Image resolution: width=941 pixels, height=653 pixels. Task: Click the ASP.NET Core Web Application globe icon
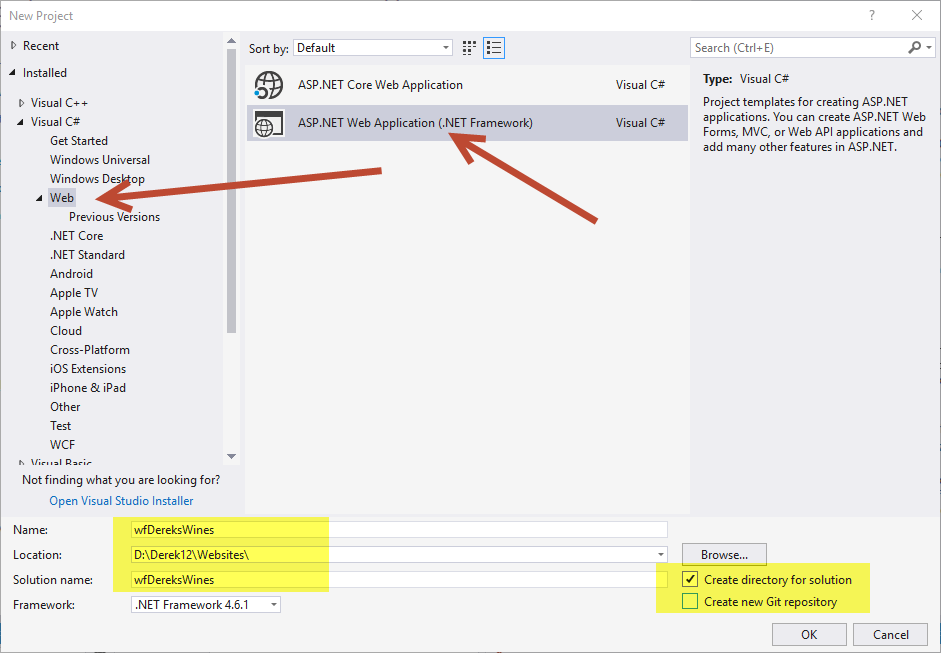[x=268, y=85]
